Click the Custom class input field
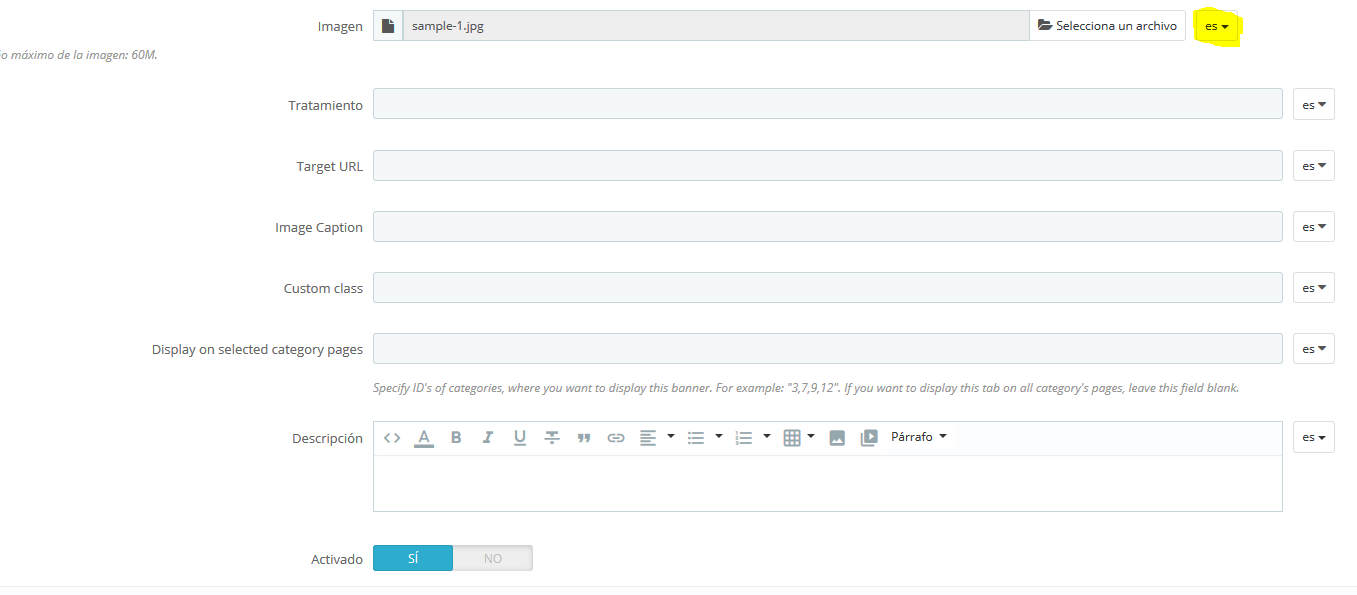The width and height of the screenshot is (1357, 595). pos(828,288)
